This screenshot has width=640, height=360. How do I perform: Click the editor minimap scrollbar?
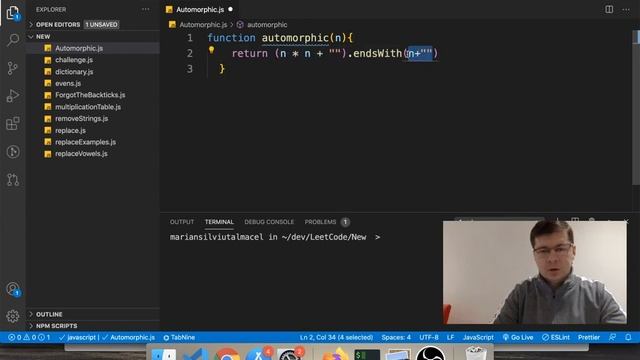[x=636, y=108]
